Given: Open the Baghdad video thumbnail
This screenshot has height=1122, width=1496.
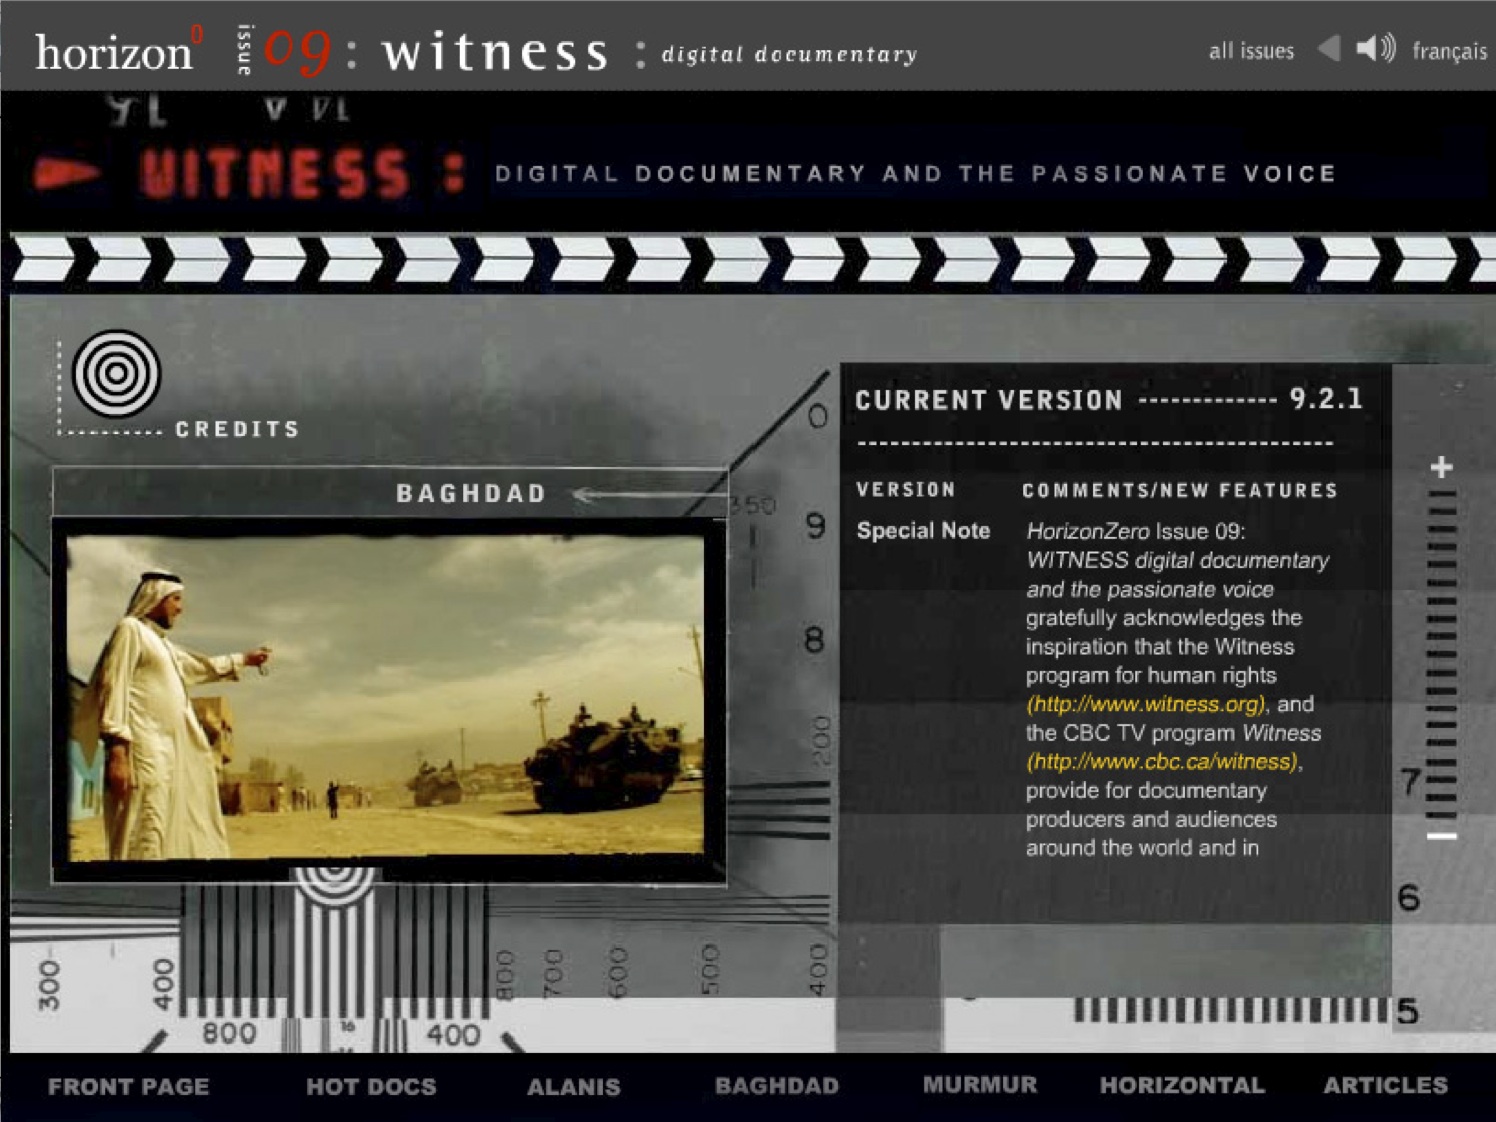Looking at the screenshot, I should click(x=385, y=698).
